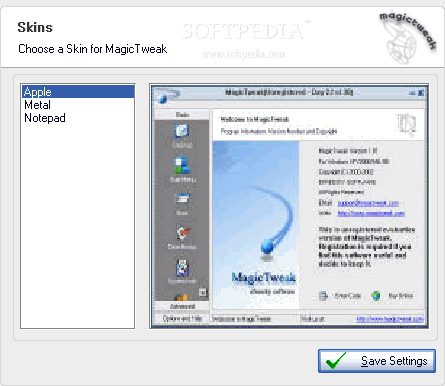Click the Apple skin preview thumbnail

tap(289, 206)
